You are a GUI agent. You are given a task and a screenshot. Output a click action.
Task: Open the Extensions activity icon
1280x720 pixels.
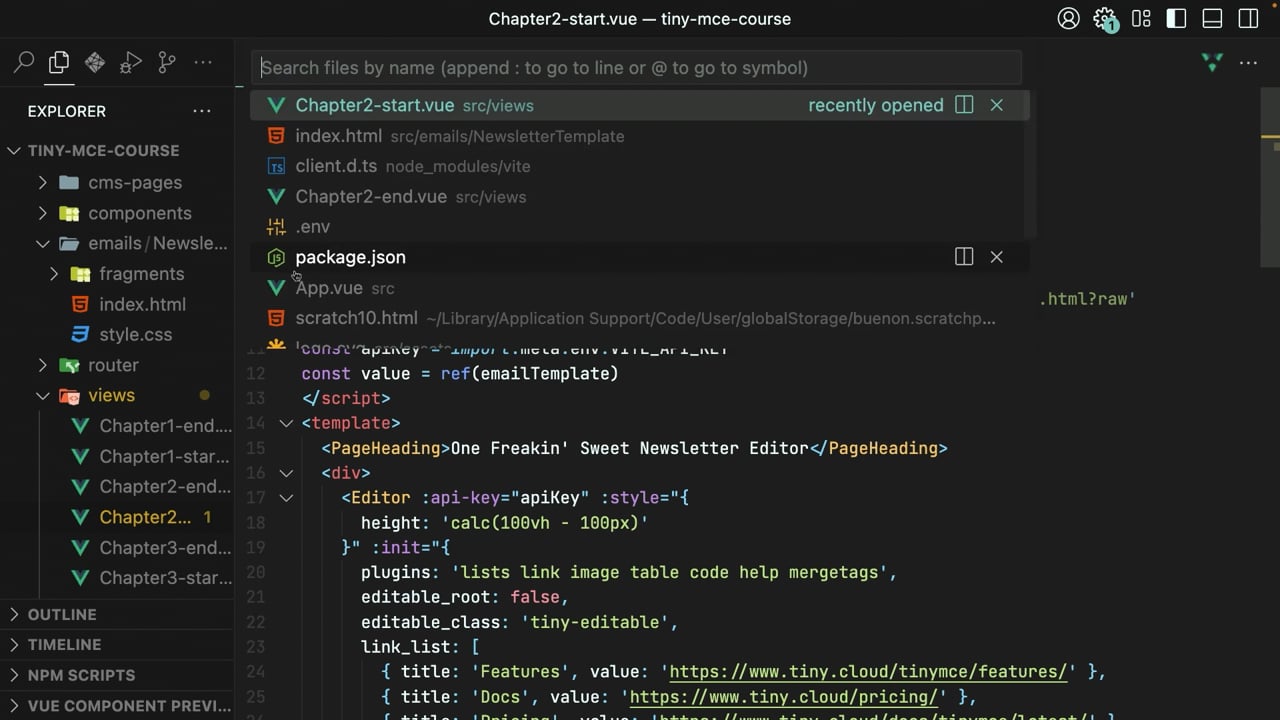95,63
